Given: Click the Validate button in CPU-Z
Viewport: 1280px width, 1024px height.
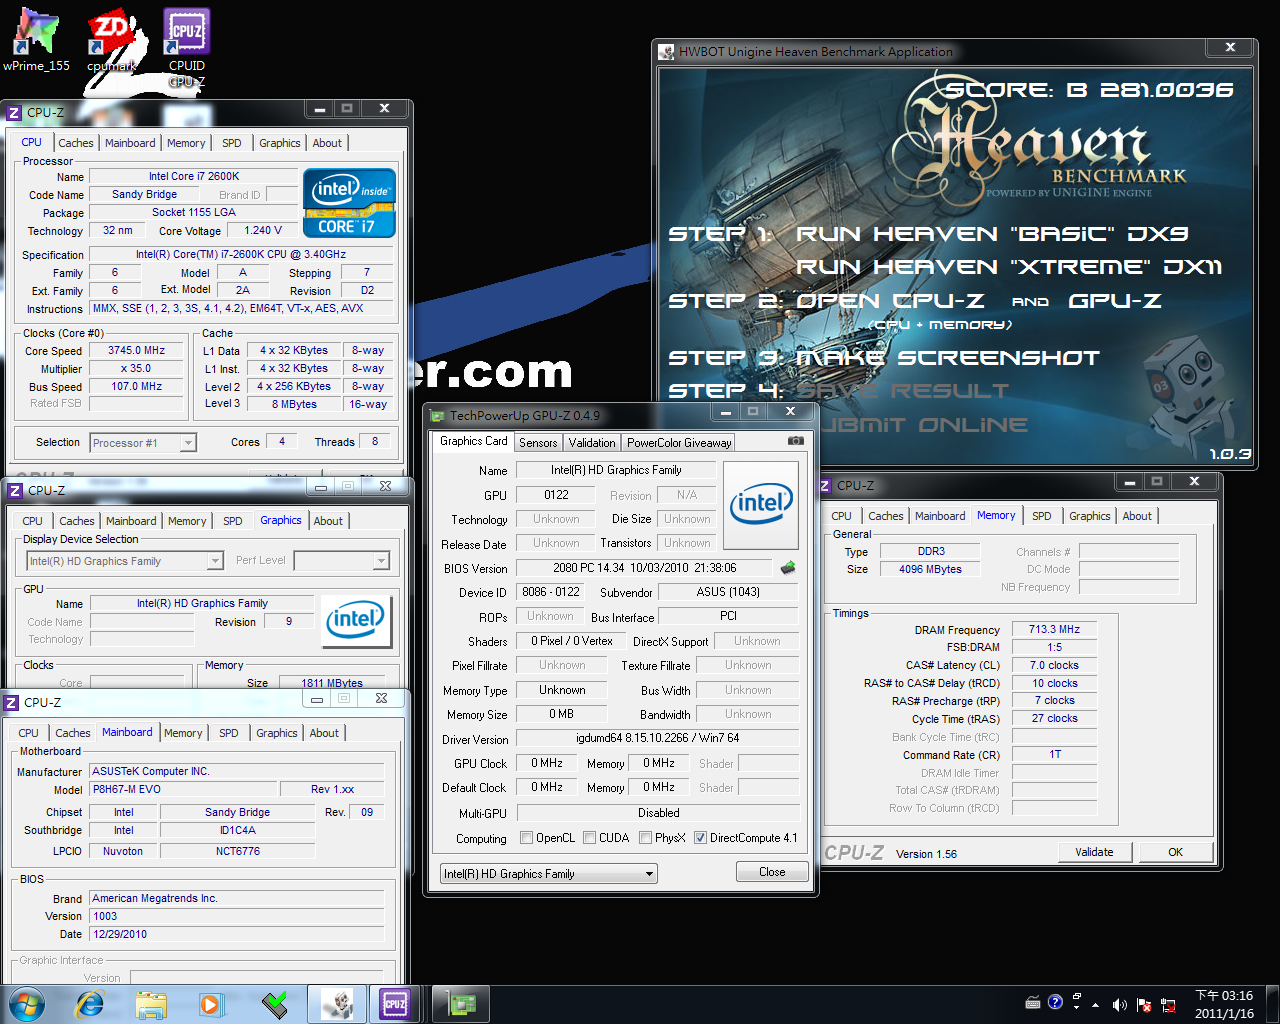Looking at the screenshot, I should (x=1094, y=852).
